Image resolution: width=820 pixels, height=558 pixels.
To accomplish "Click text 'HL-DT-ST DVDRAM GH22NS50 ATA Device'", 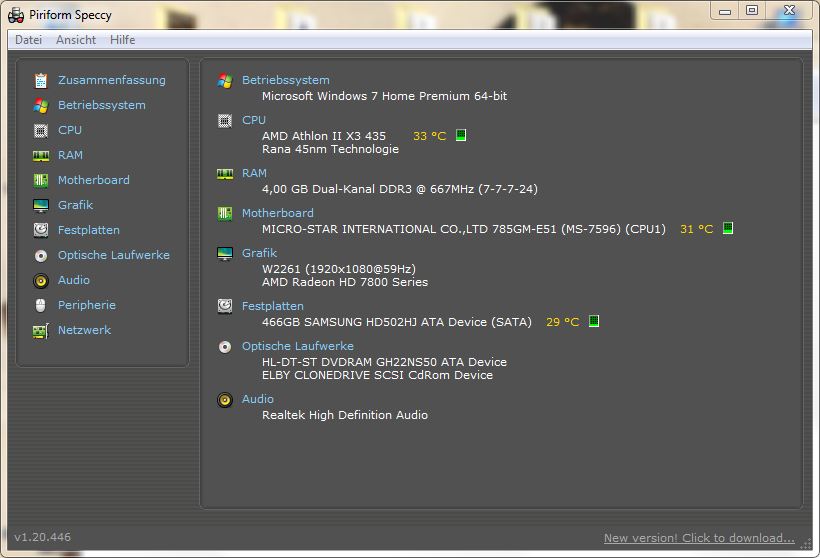I will tap(384, 362).
